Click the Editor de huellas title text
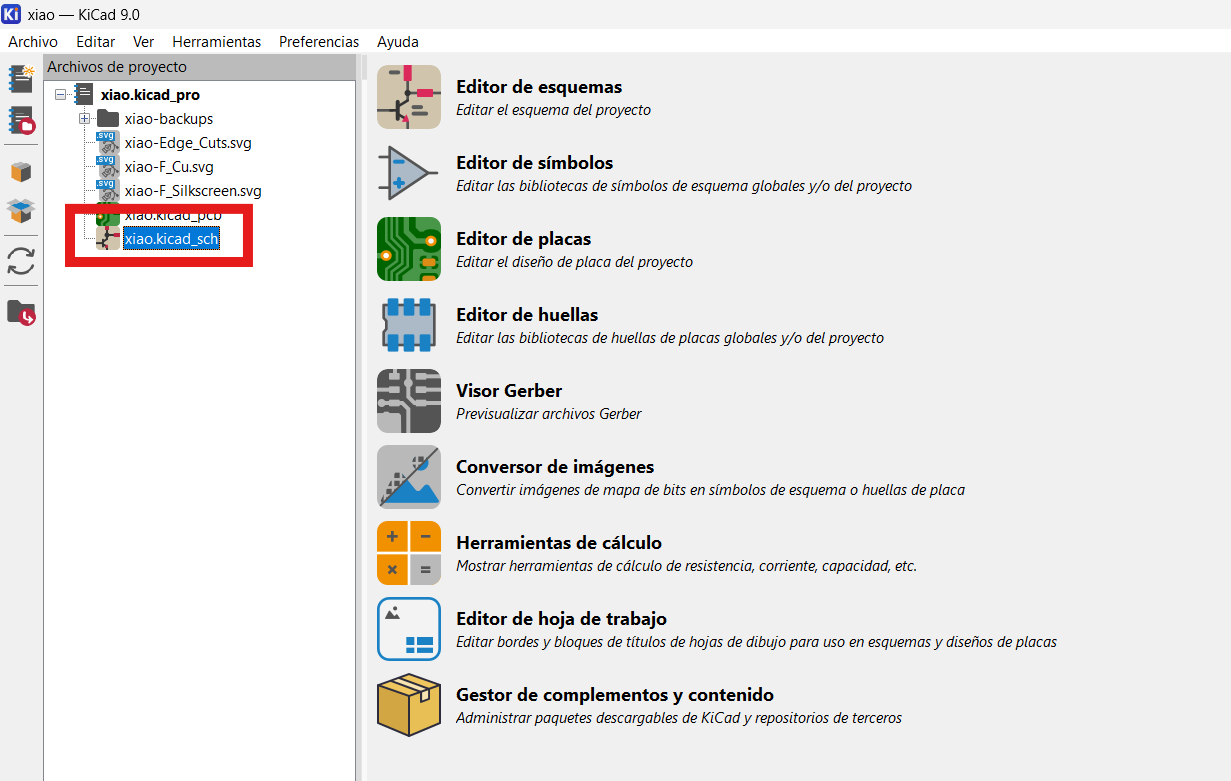The width and height of the screenshot is (1231, 781). (527, 315)
